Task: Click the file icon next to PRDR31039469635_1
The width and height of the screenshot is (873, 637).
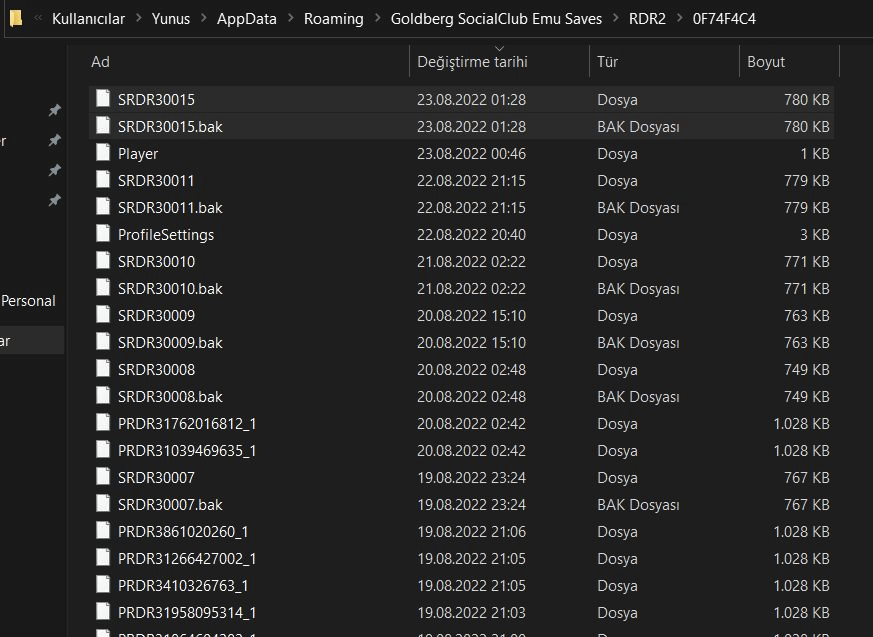Action: pyautogui.click(x=103, y=449)
